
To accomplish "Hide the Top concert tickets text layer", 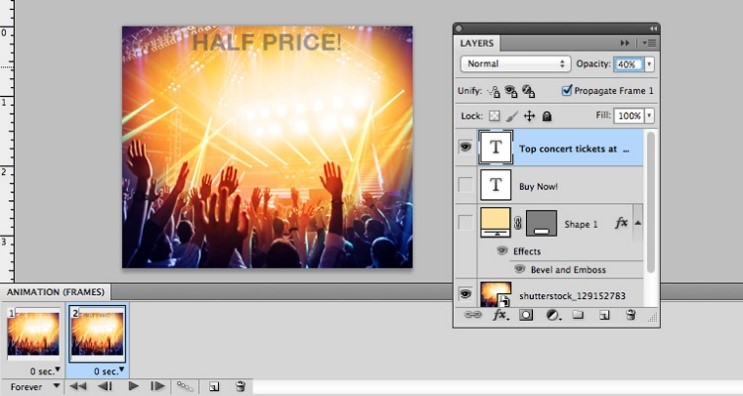I will coord(465,147).
